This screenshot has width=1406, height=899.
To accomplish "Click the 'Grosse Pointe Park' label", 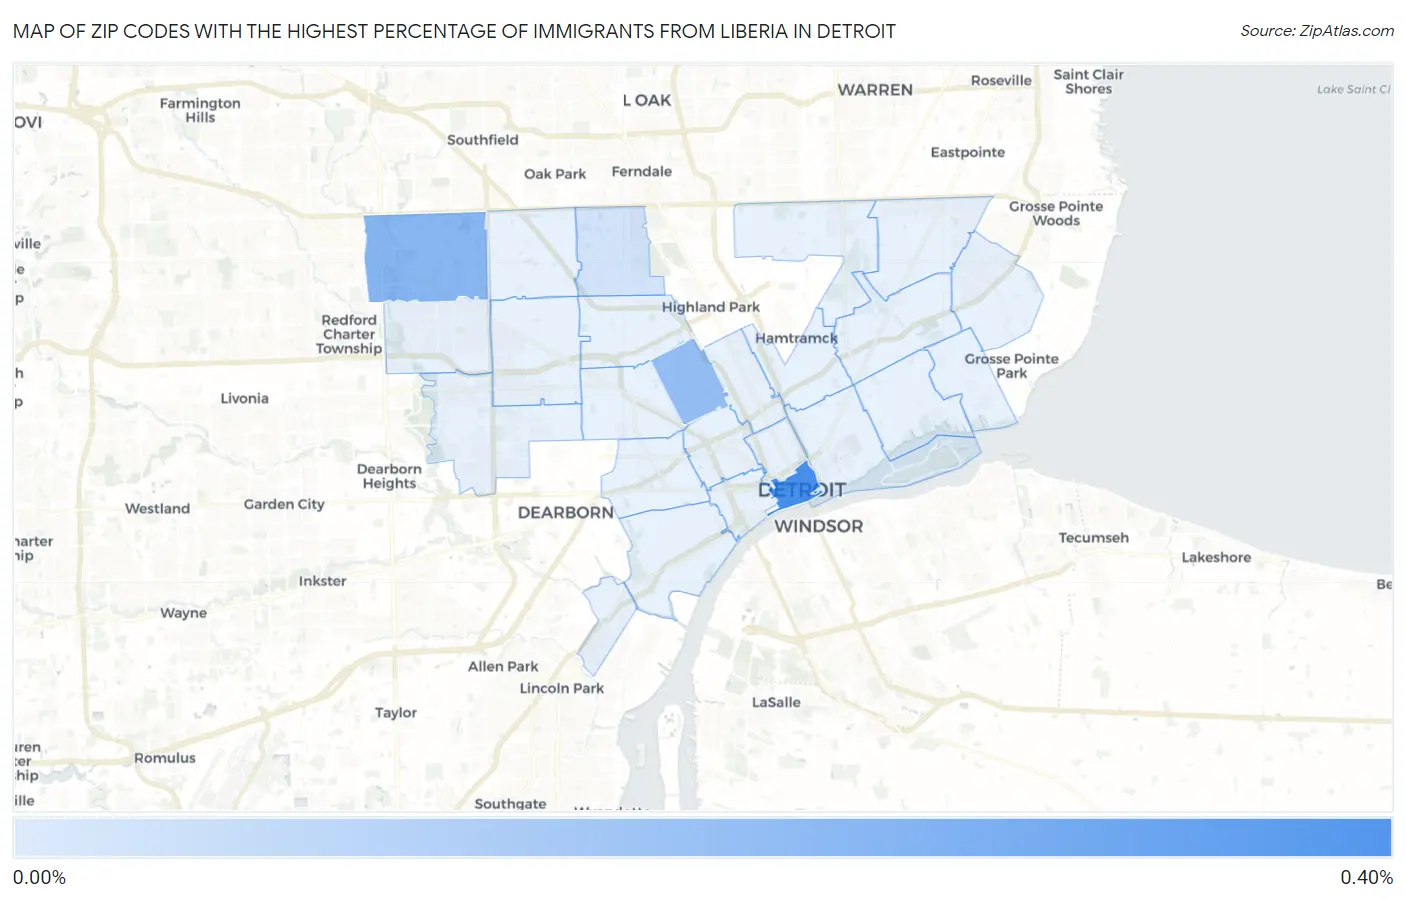I will tap(1011, 366).
